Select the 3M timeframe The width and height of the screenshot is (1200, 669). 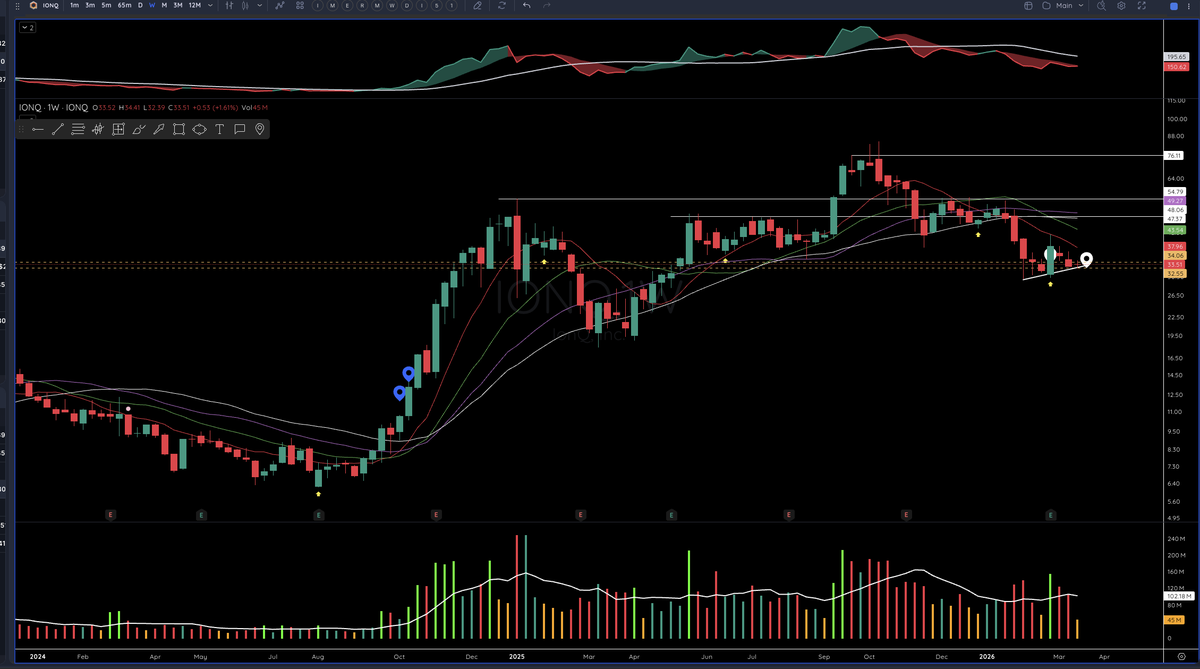pyautogui.click(x=177, y=6)
